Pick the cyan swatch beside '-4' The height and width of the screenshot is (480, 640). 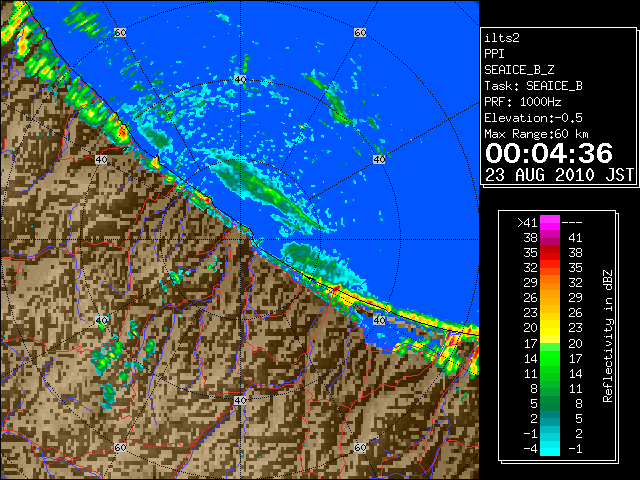550,449
